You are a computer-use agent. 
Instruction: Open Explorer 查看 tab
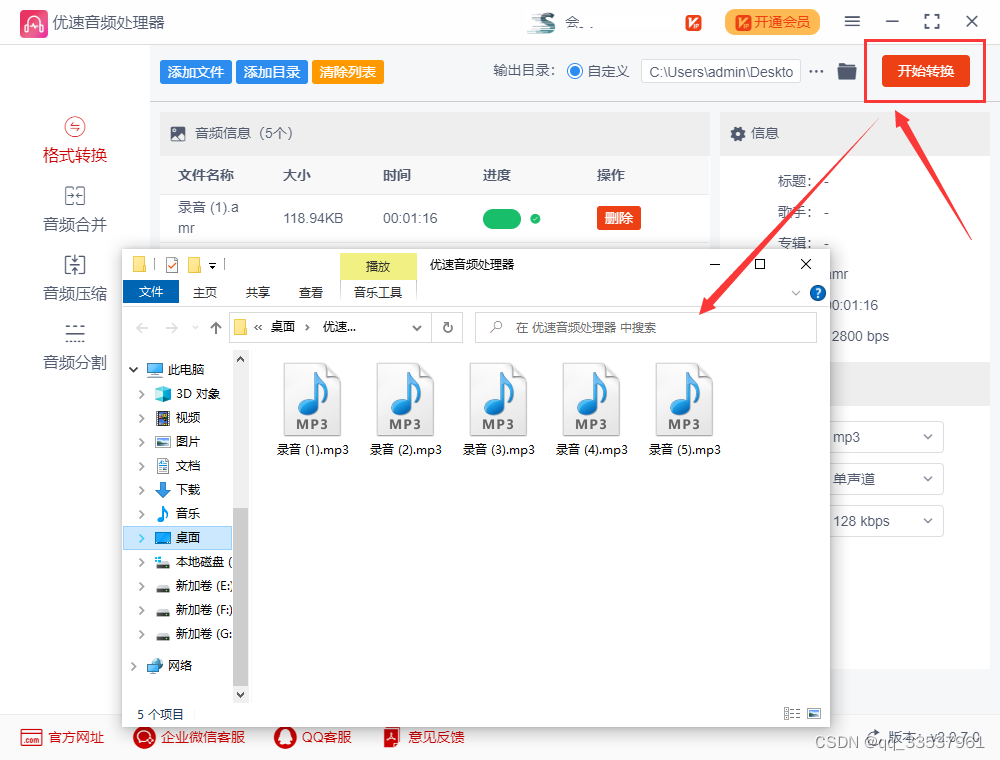[x=311, y=293]
